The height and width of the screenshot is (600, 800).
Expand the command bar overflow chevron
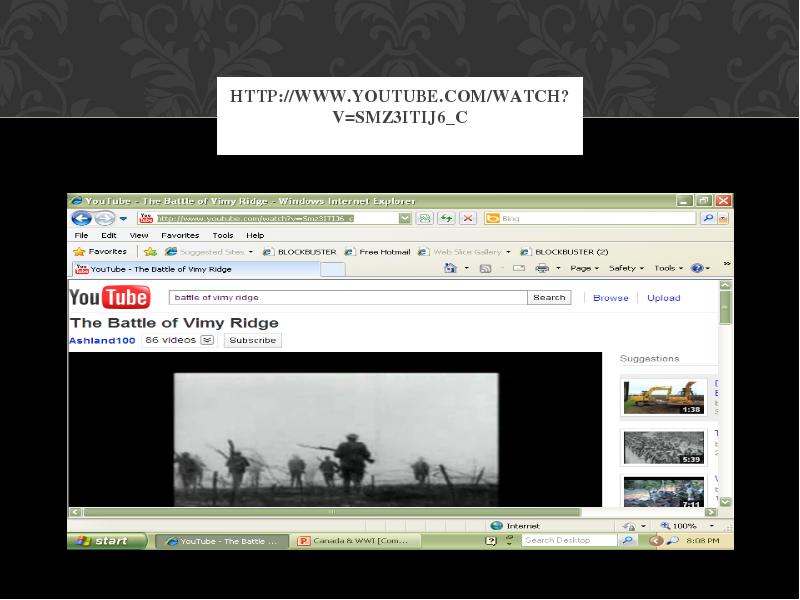coord(727,264)
